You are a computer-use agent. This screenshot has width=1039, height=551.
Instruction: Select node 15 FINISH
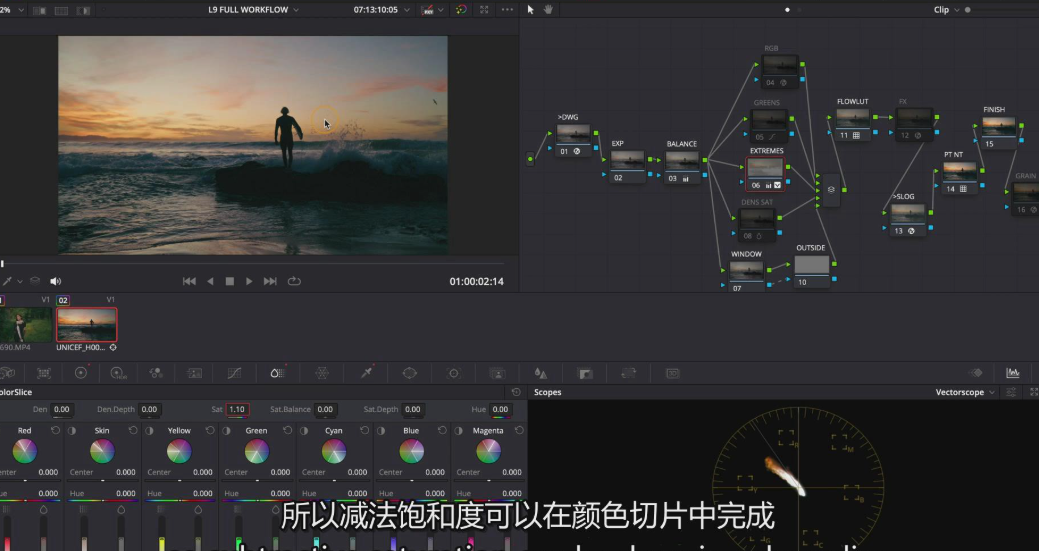[x=999, y=132]
